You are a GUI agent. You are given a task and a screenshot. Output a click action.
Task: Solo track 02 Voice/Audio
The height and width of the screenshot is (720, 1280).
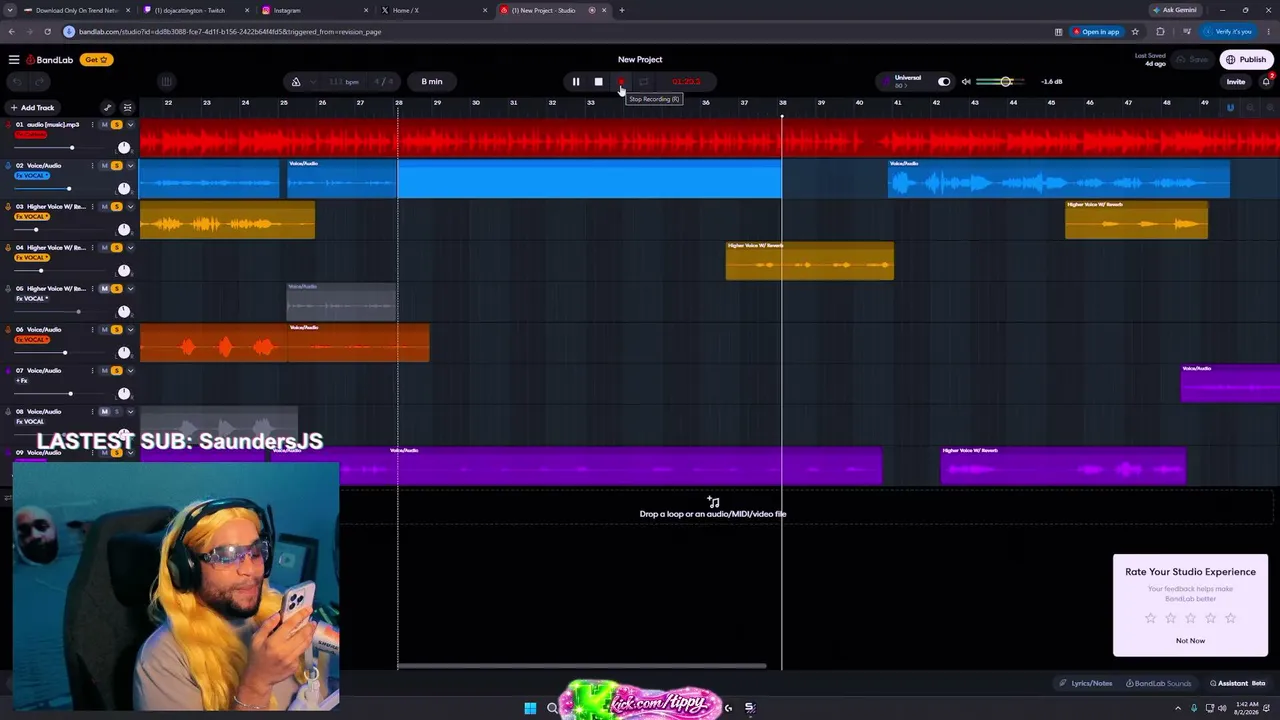click(116, 166)
